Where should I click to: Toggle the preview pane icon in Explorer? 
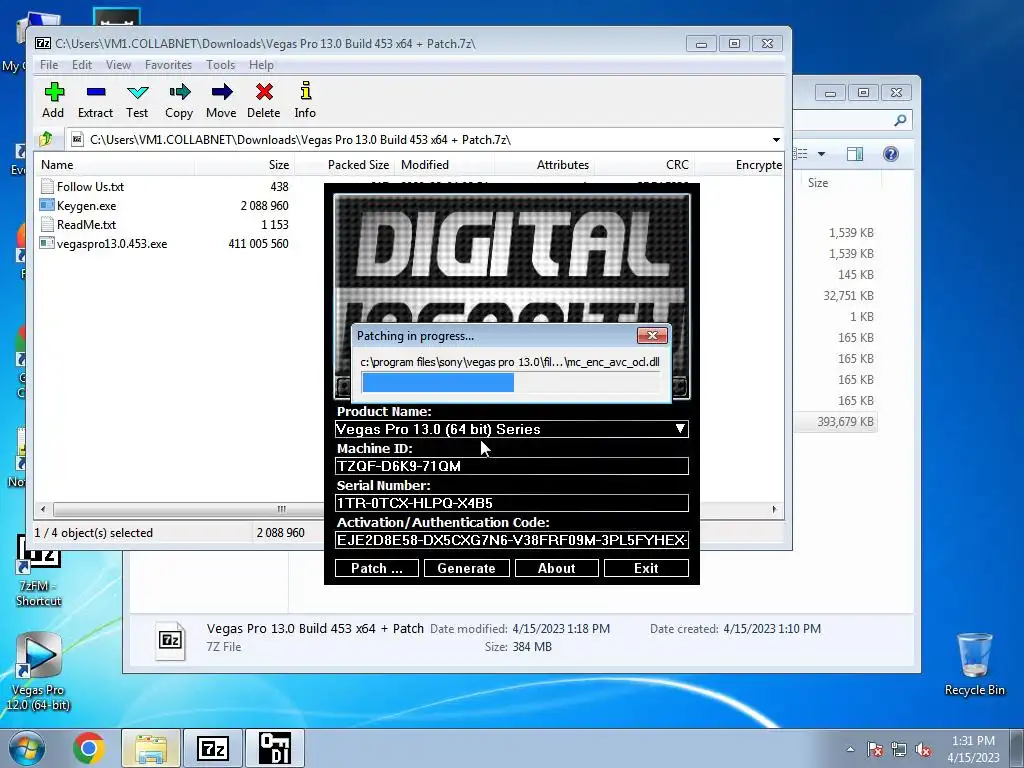click(854, 154)
